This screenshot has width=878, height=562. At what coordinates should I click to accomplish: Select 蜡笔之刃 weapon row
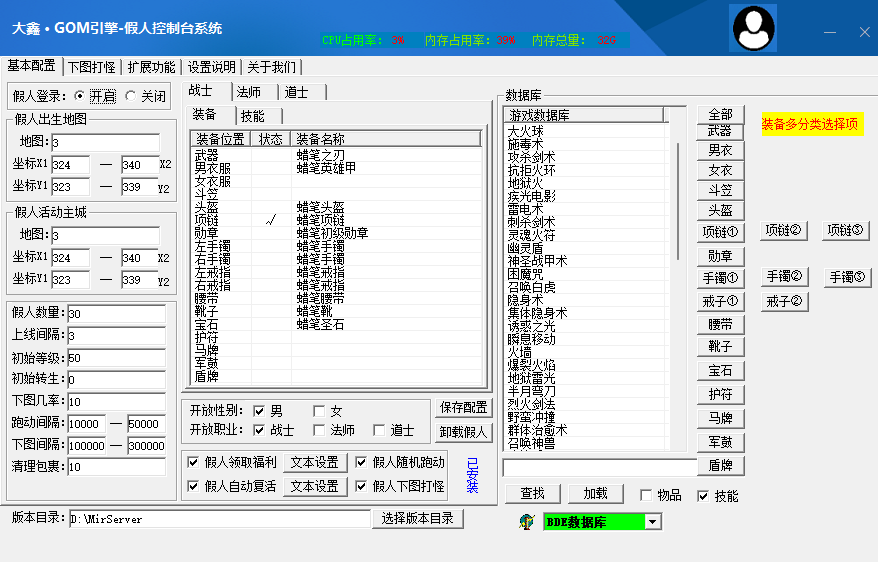[x=336, y=154]
